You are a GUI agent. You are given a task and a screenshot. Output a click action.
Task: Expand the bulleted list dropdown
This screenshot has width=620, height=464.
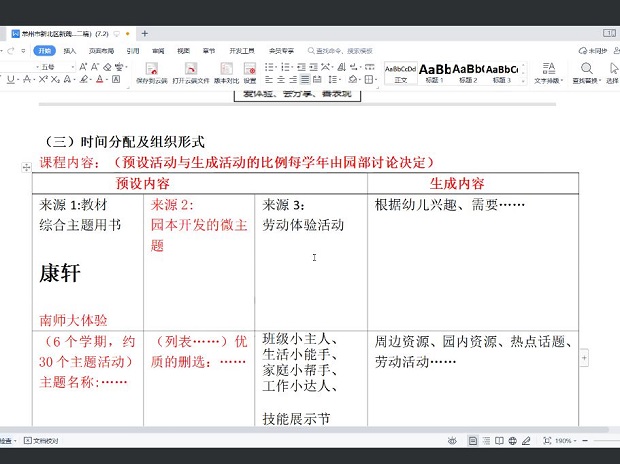point(277,67)
